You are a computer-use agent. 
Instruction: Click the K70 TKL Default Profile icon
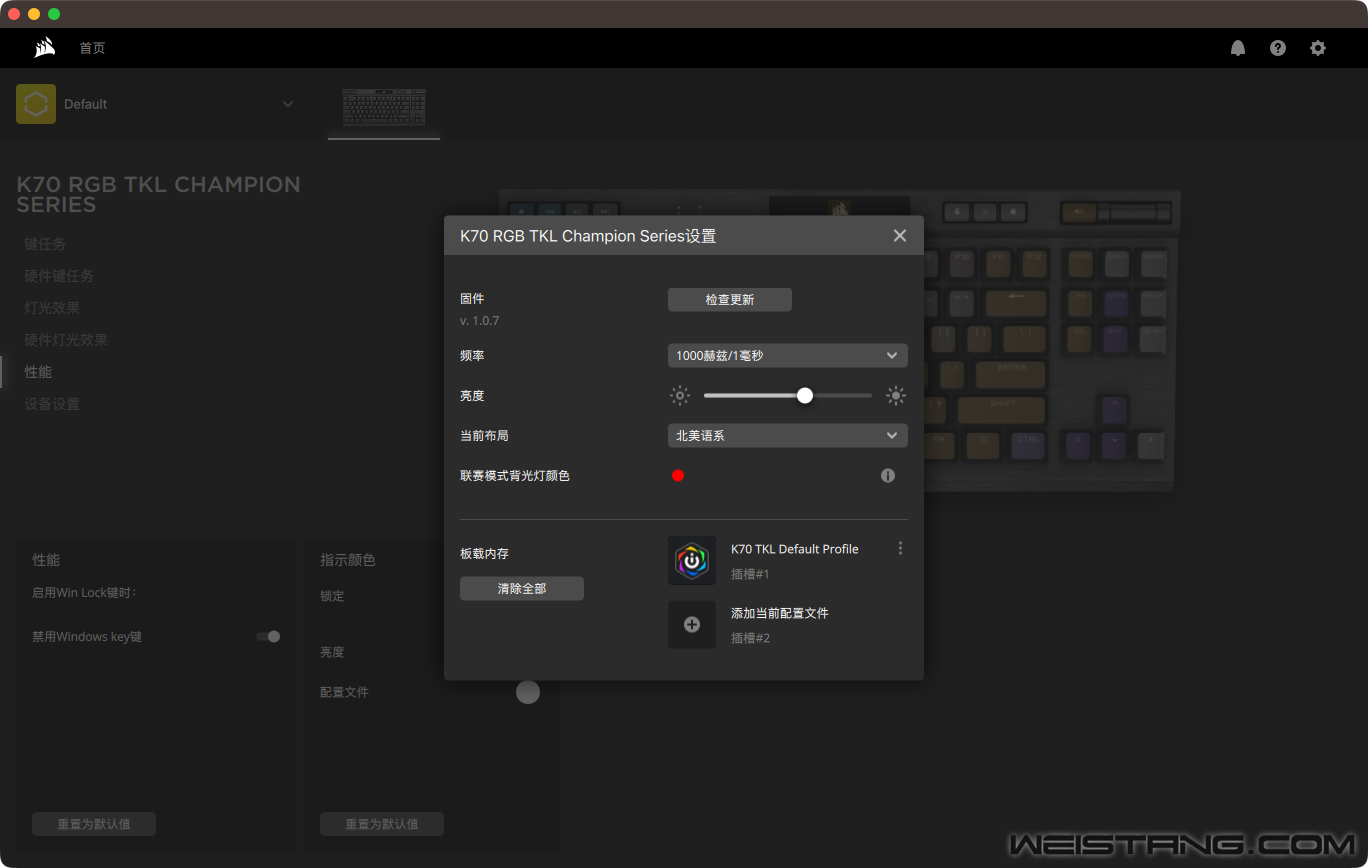tap(692, 560)
